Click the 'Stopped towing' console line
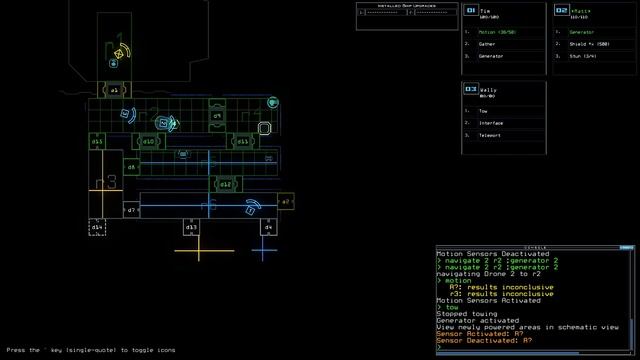The image size is (640, 360). coord(467,314)
